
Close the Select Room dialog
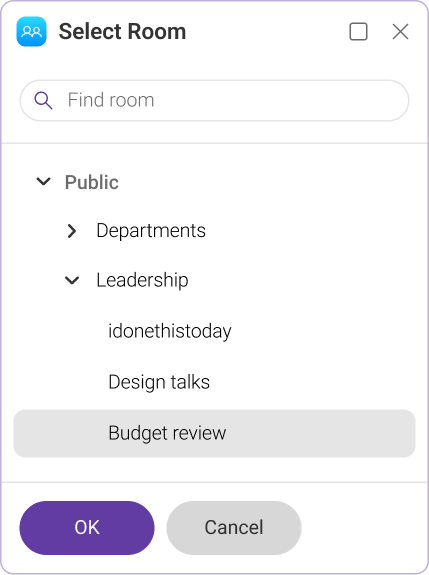[x=400, y=32]
